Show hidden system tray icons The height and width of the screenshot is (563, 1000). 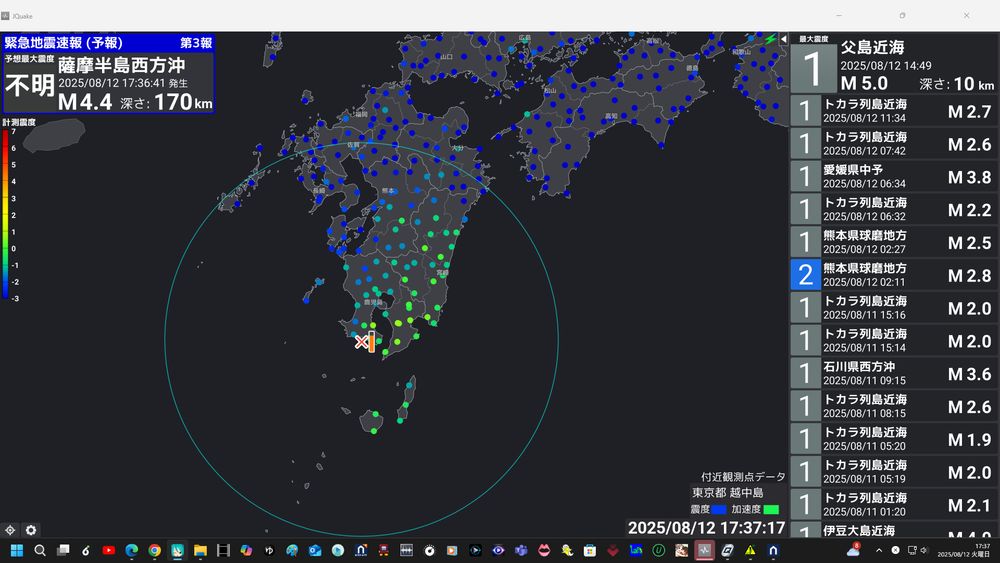pos(879,550)
